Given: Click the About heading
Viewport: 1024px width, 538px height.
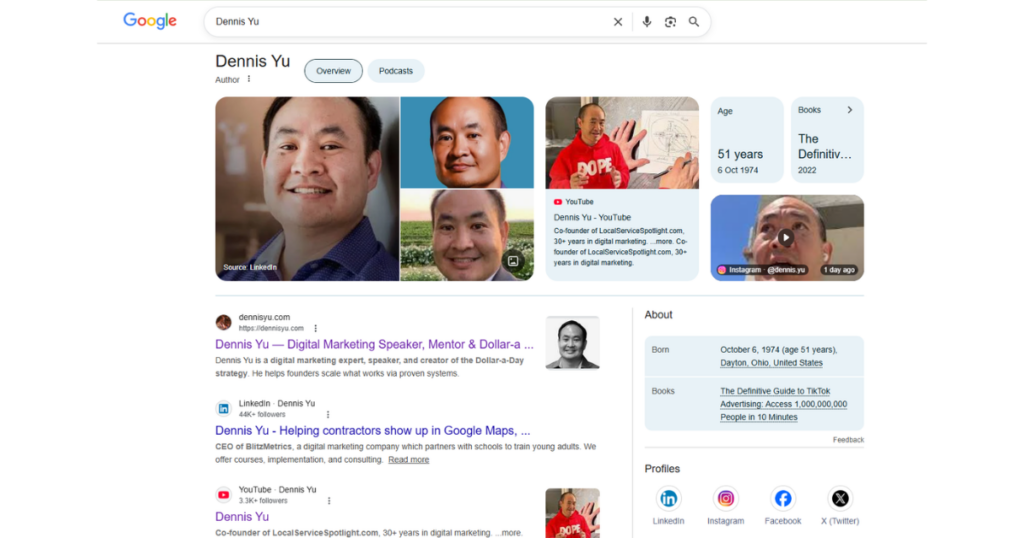Looking at the screenshot, I should click(x=658, y=315).
